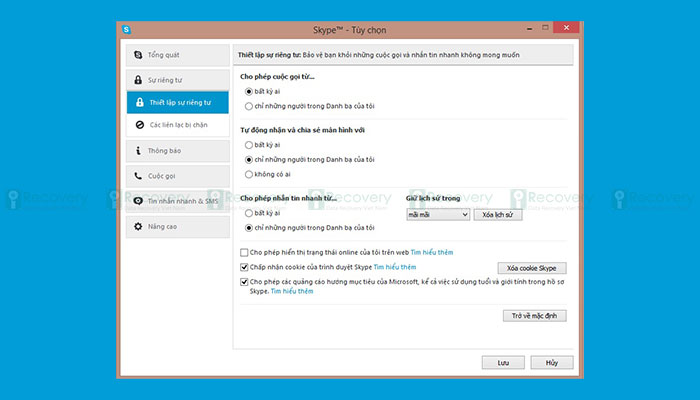Select 'bất kỳ ai' for instant messages
700x400 pixels.
[x=249, y=213]
